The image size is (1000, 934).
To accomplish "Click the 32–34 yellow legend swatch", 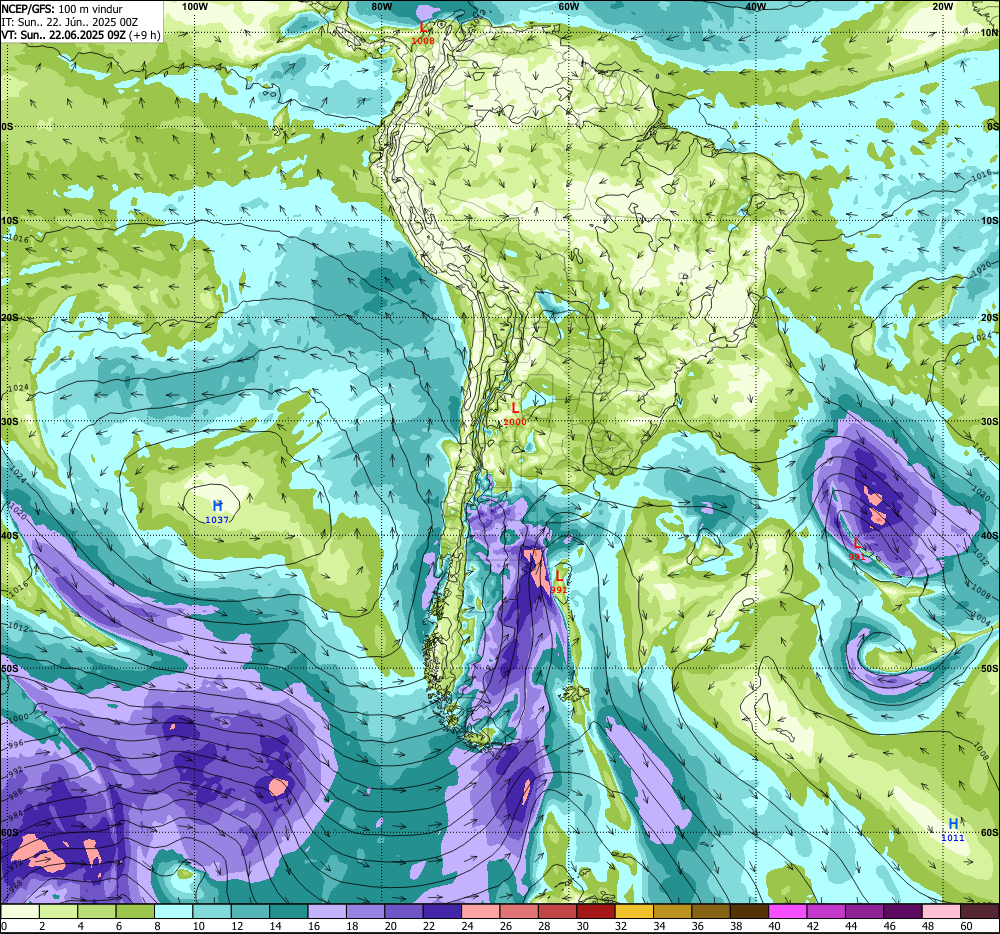I will 635,912.
